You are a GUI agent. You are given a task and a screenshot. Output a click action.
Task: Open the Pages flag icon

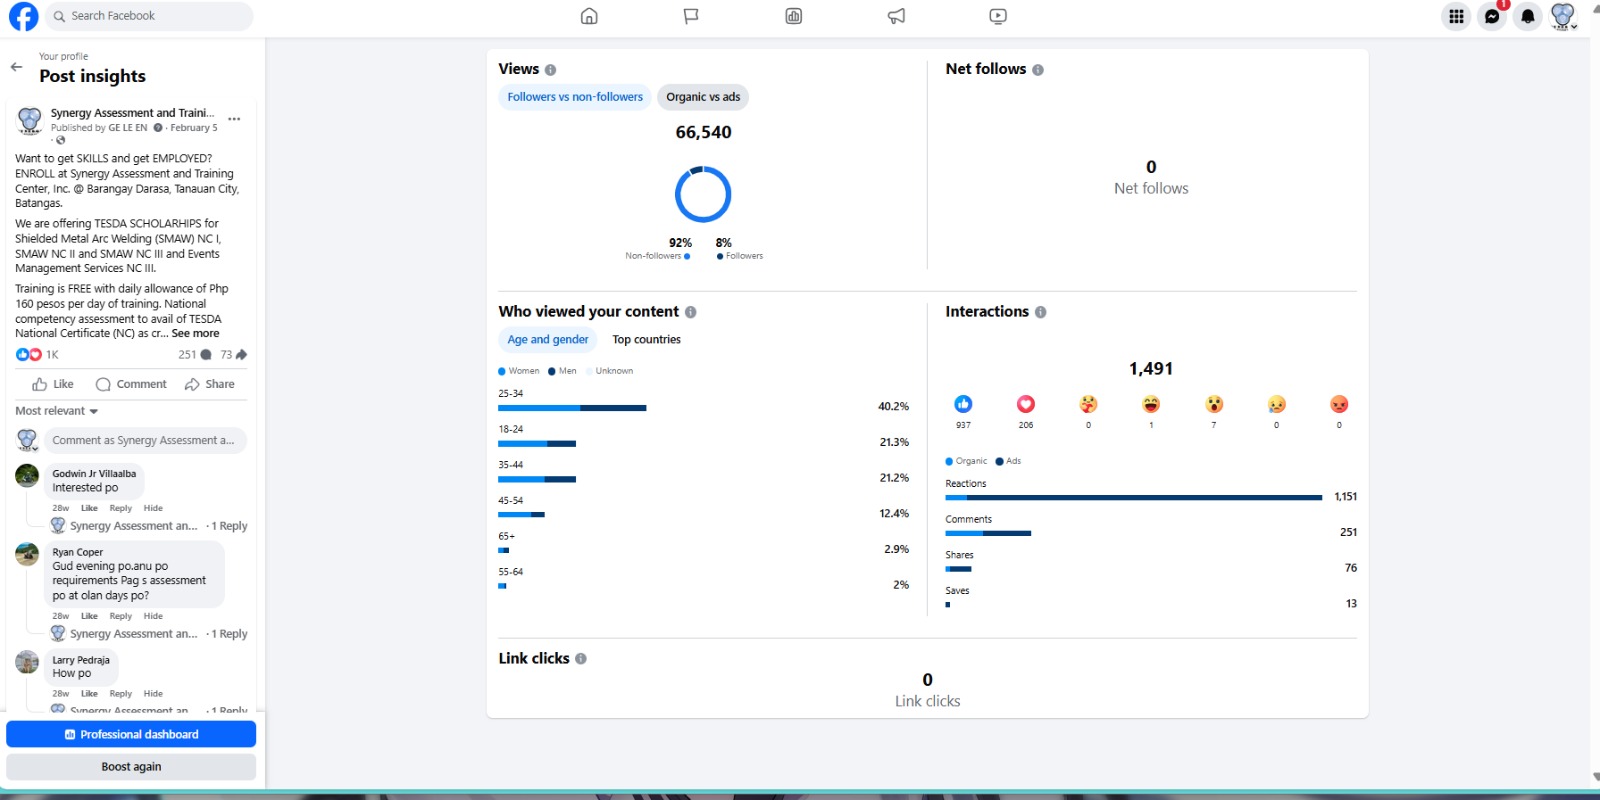[x=691, y=16]
